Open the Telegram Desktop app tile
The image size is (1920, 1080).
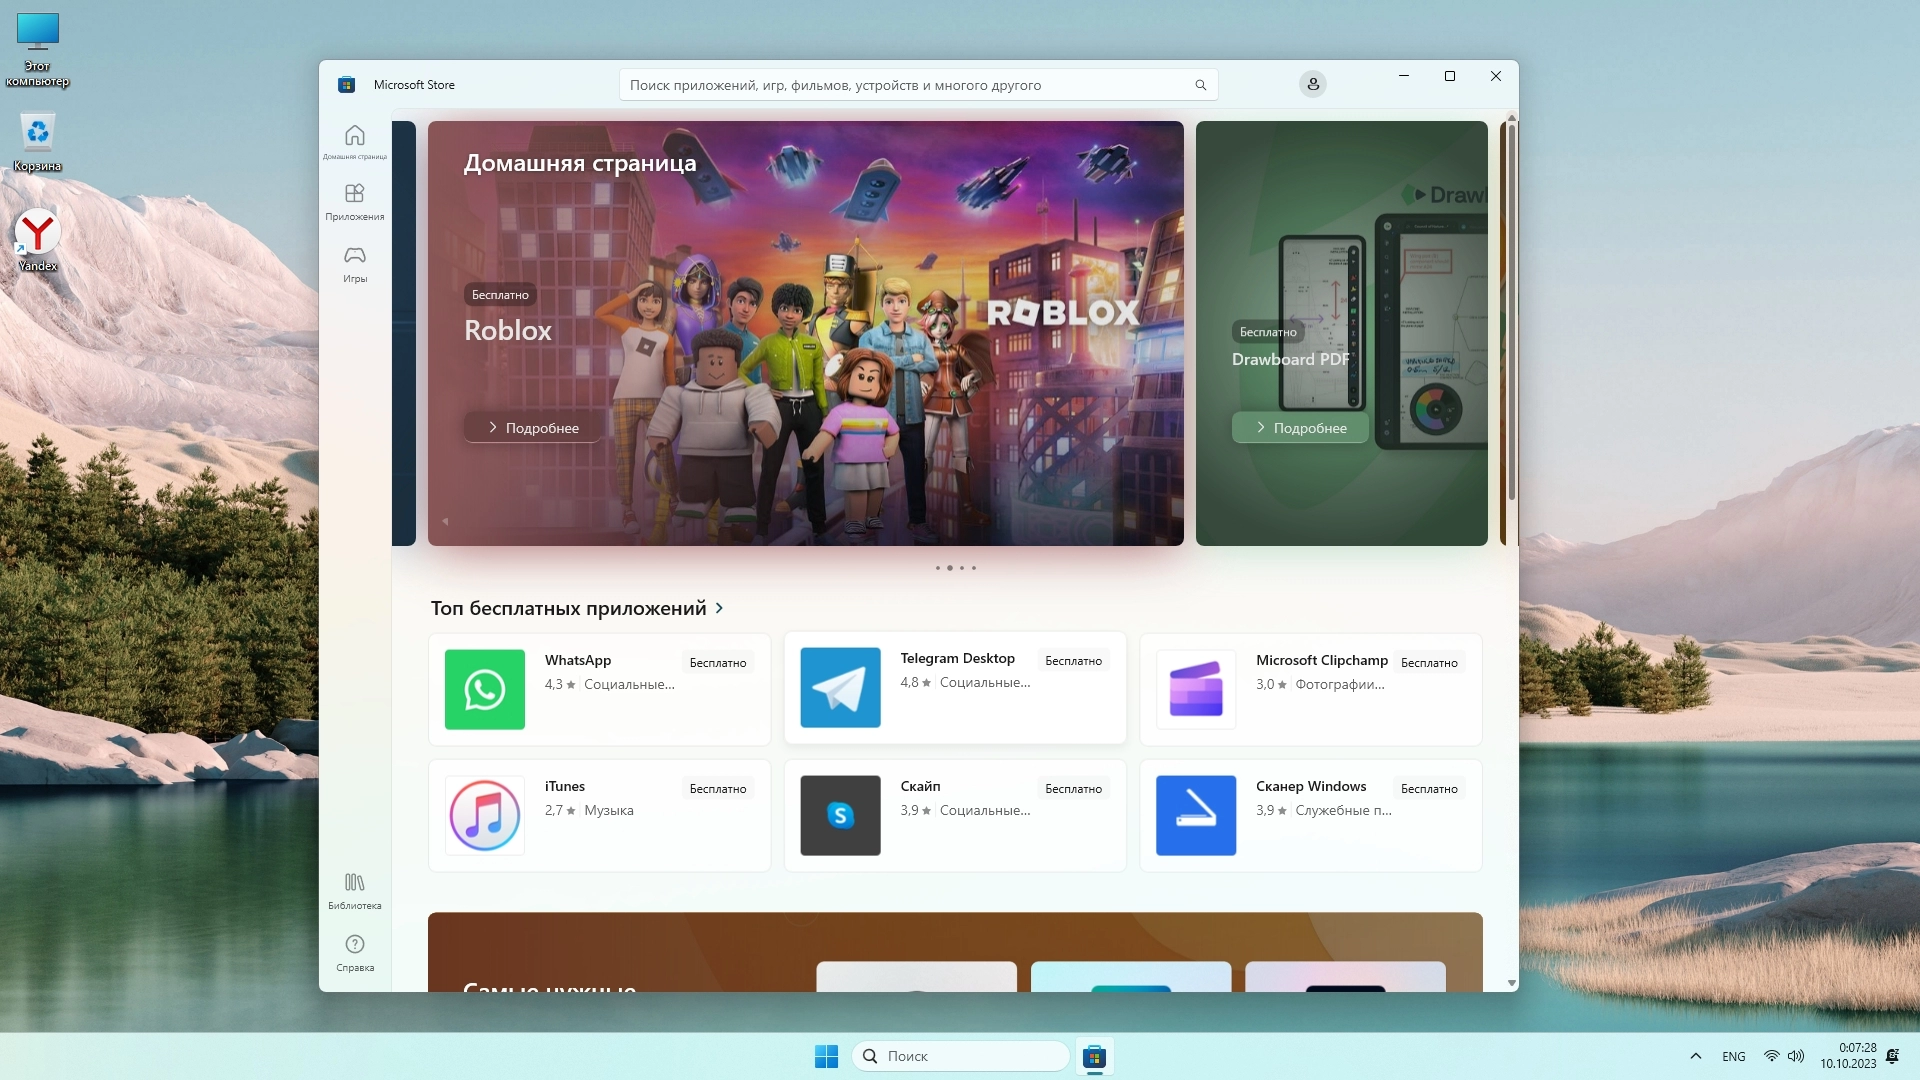[954, 689]
